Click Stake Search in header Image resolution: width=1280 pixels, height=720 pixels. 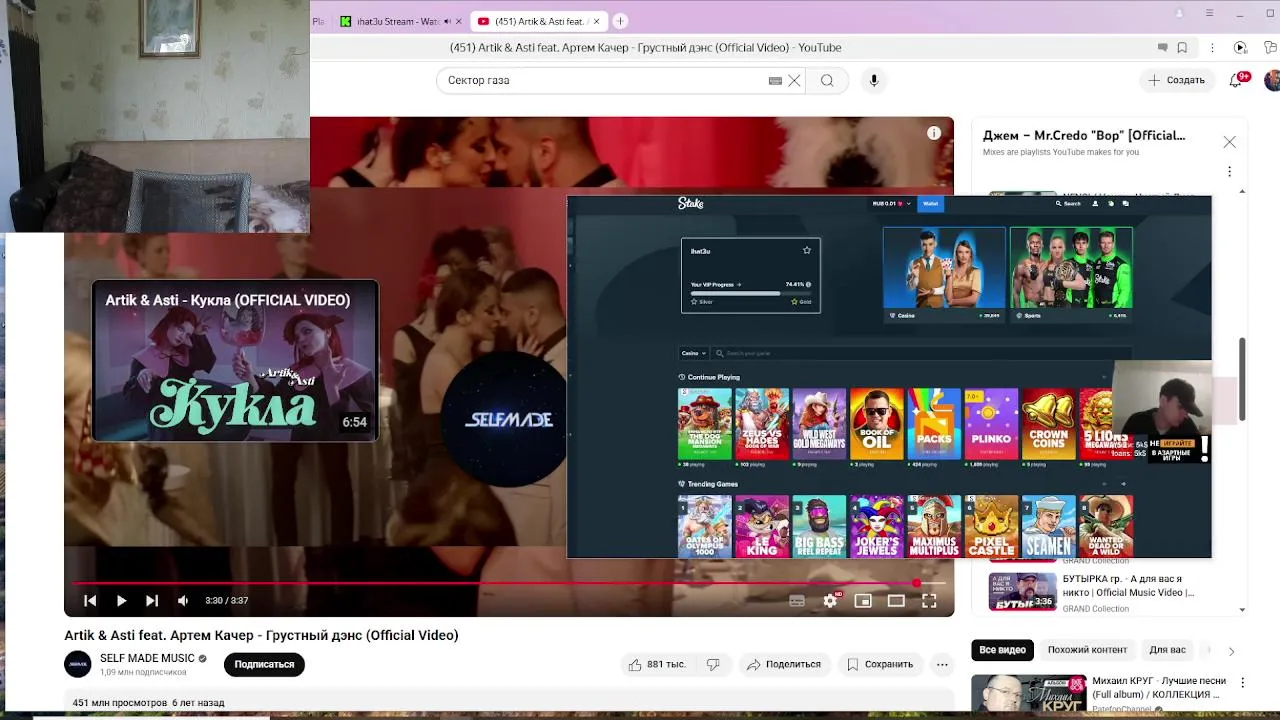(1069, 203)
